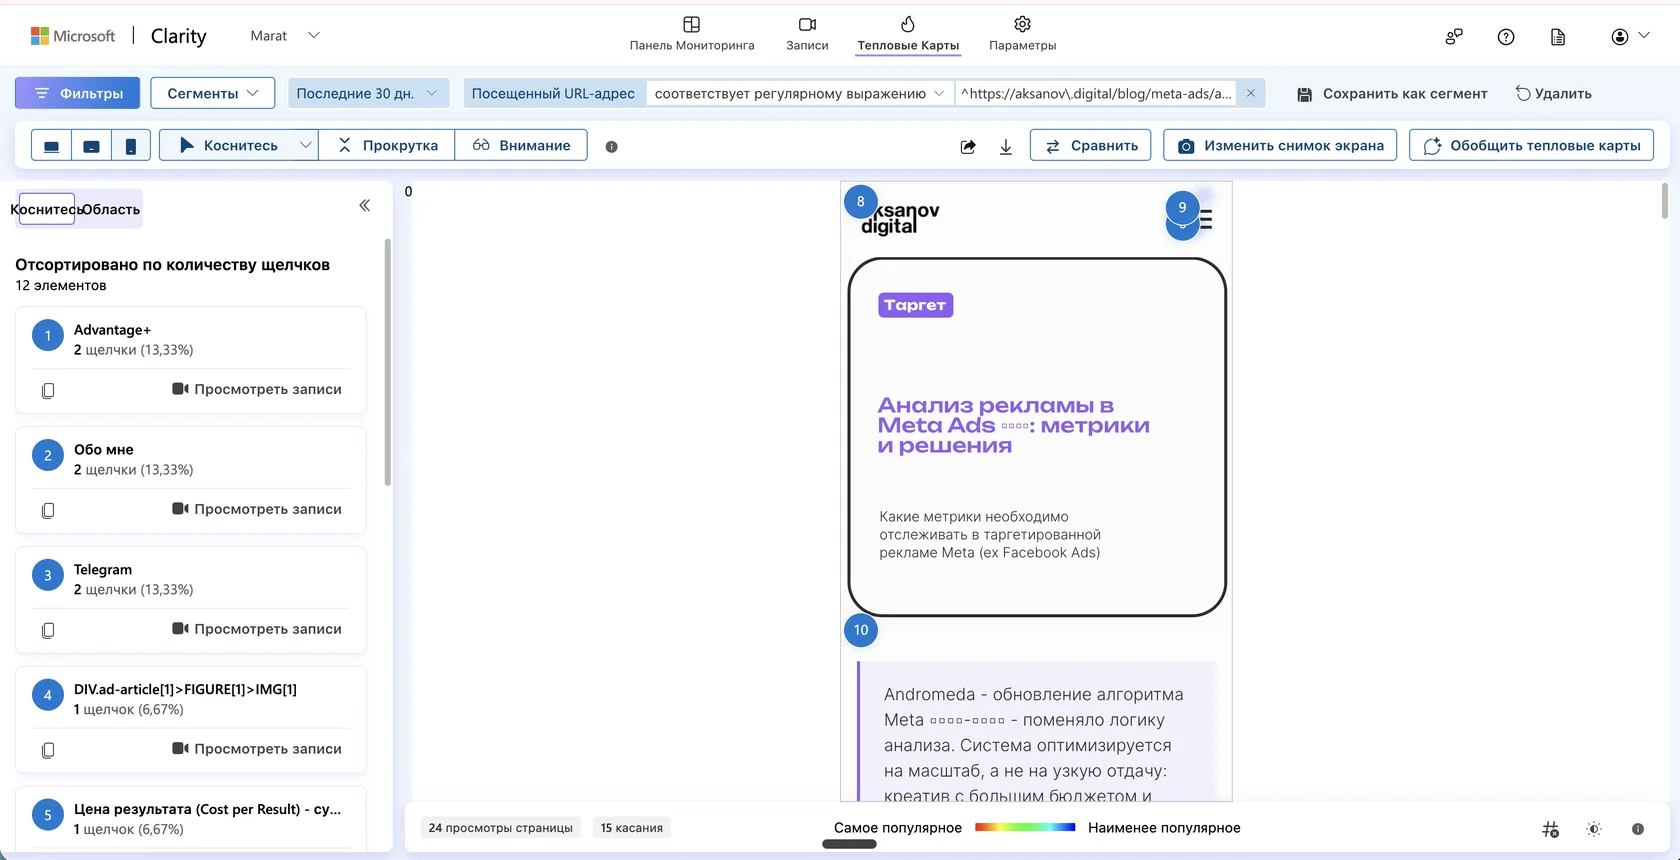Expand the Сегменты dropdown
1680x860 pixels.
coord(213,93)
